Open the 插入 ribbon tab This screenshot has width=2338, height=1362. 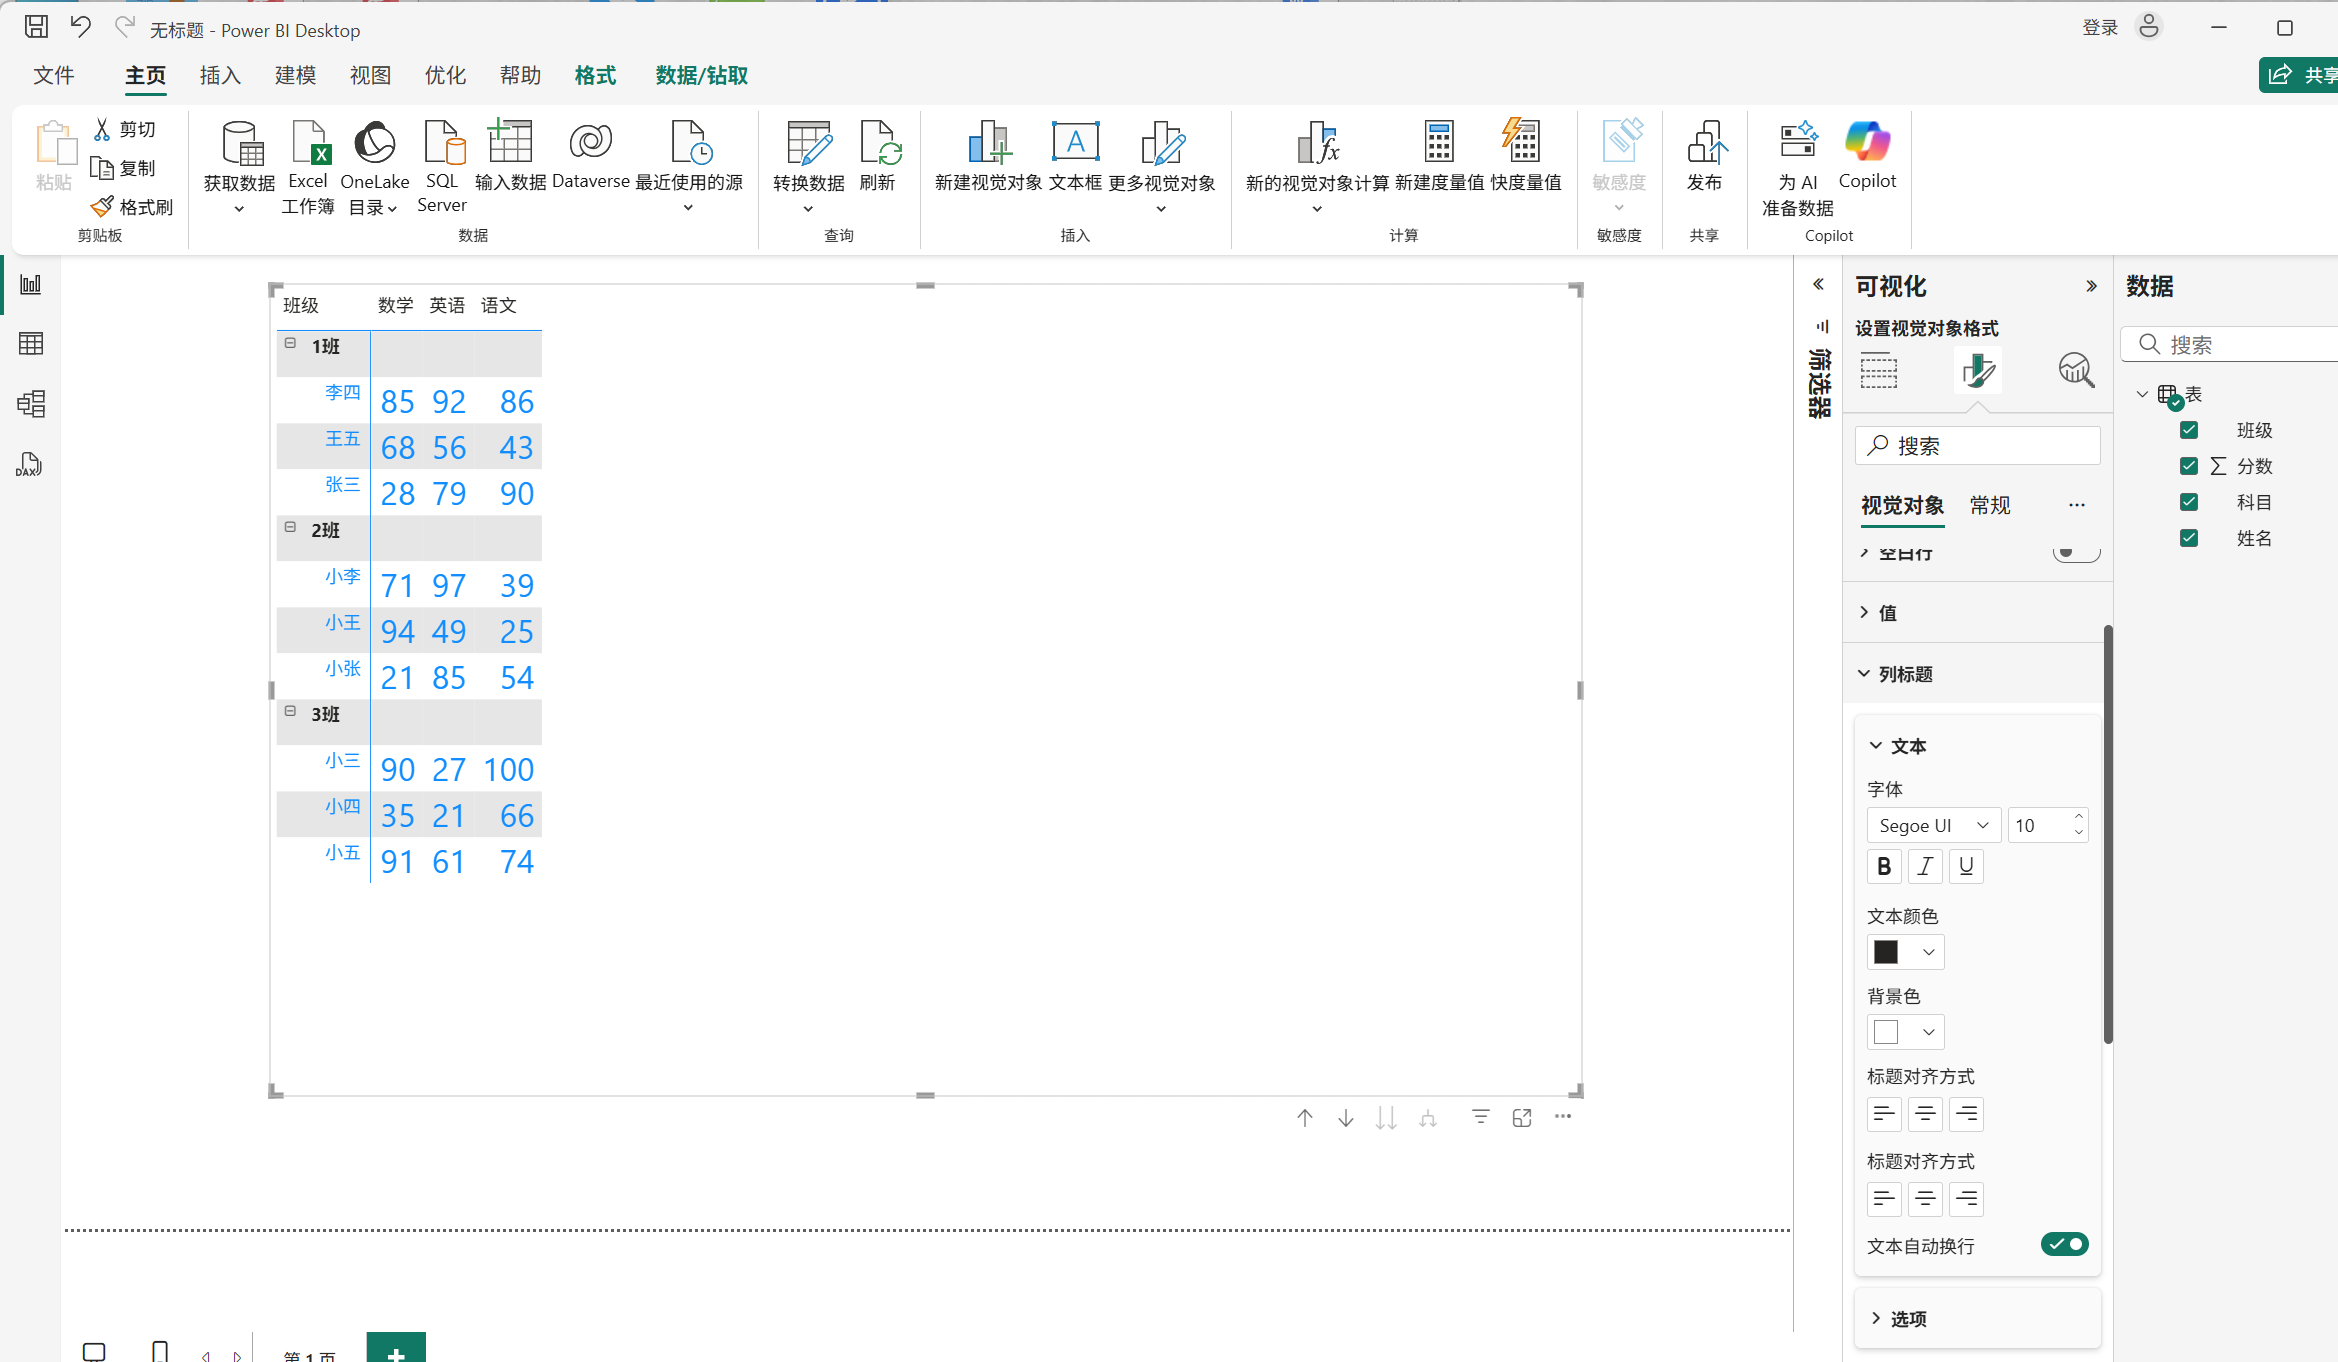pos(220,75)
